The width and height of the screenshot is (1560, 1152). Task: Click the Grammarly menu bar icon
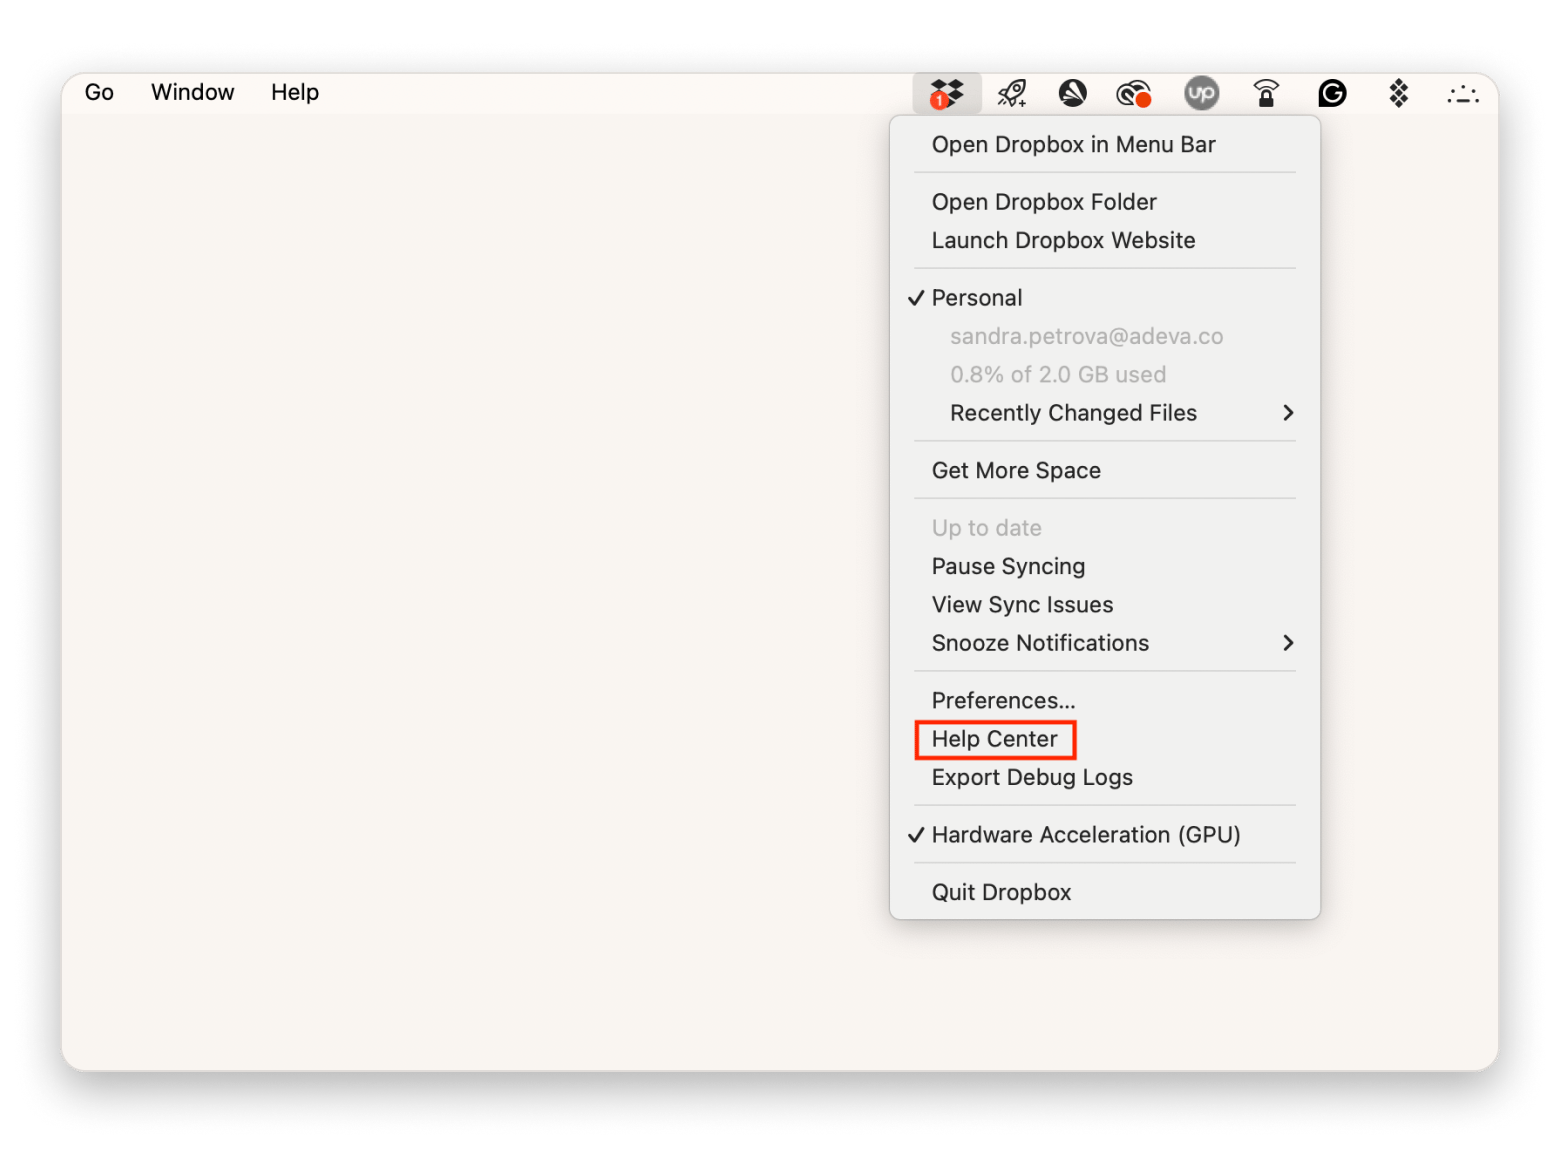tap(1332, 94)
